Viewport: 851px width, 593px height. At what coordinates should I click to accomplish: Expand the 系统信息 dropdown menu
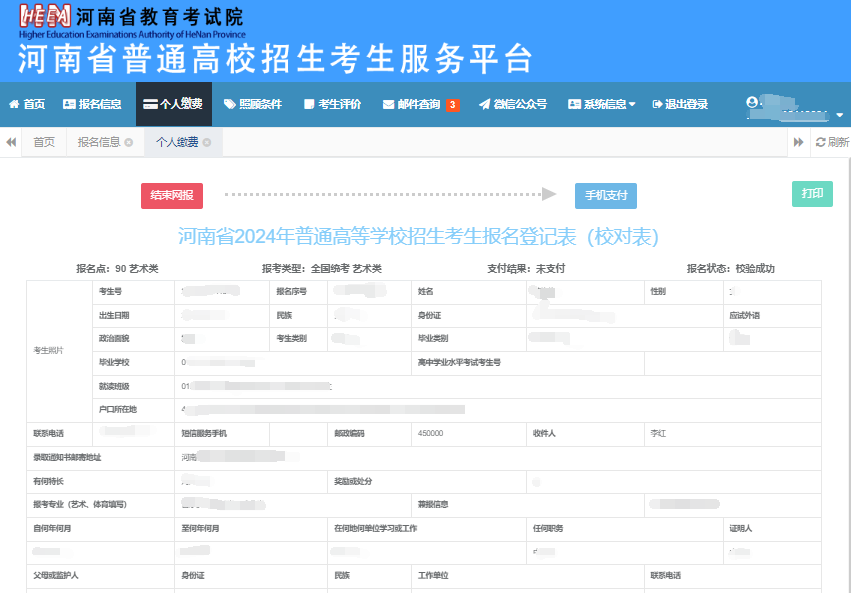601,104
